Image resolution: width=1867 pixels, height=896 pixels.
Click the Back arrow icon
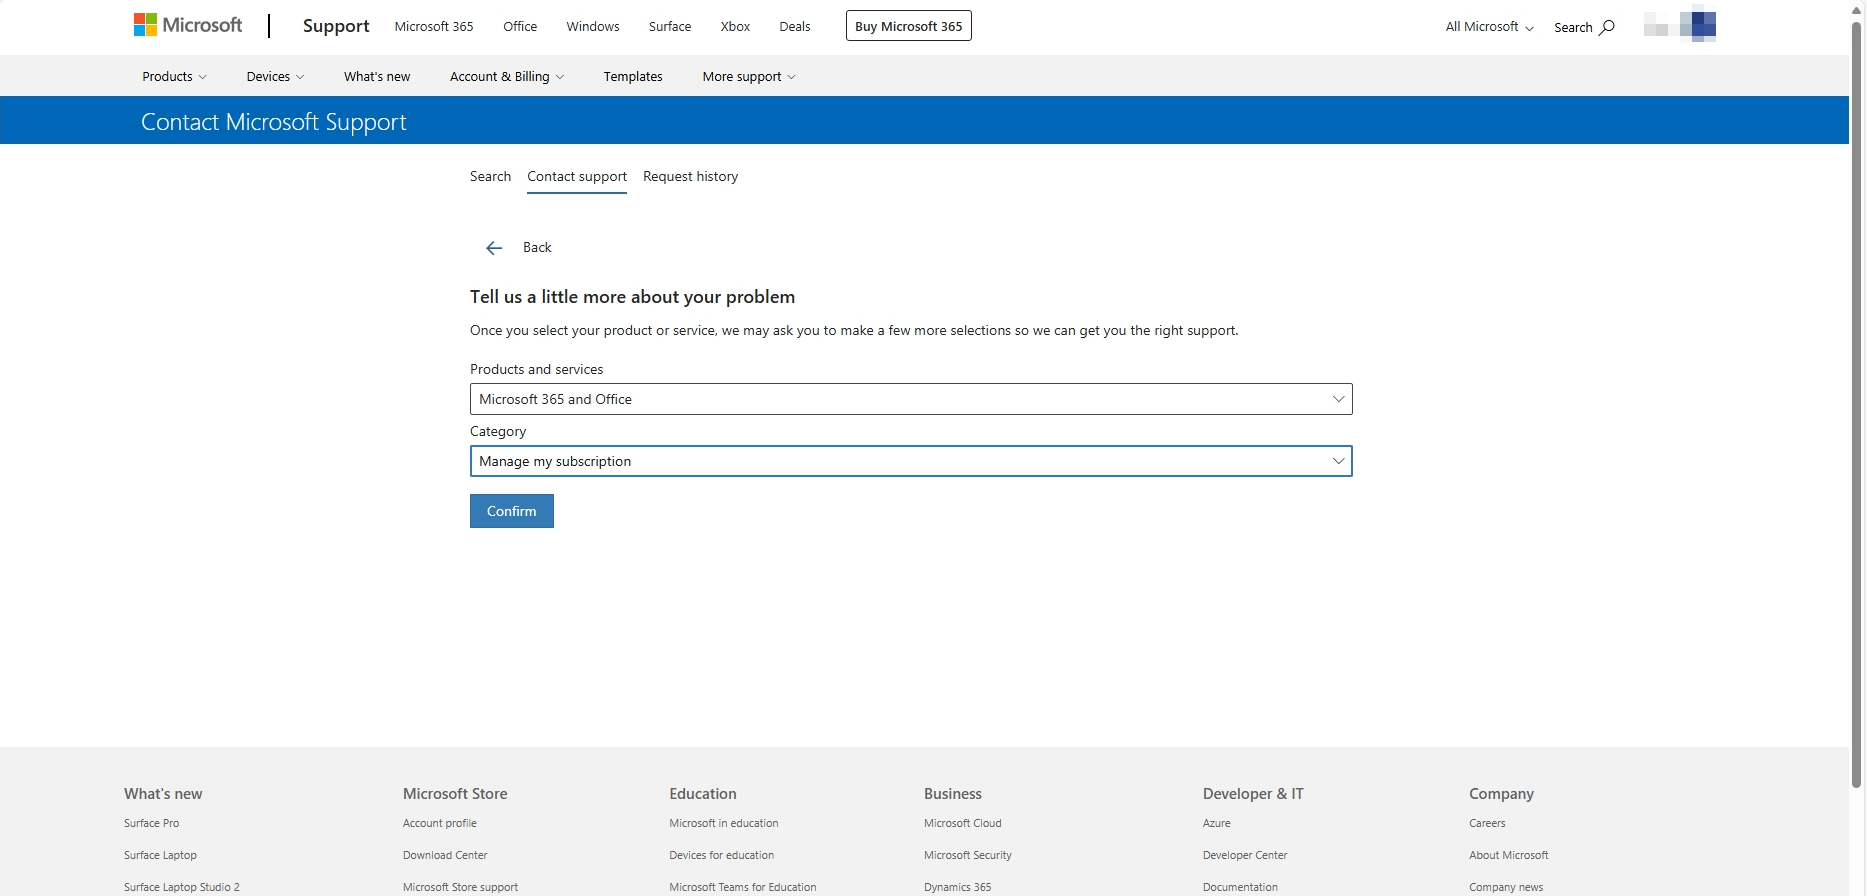(x=494, y=248)
